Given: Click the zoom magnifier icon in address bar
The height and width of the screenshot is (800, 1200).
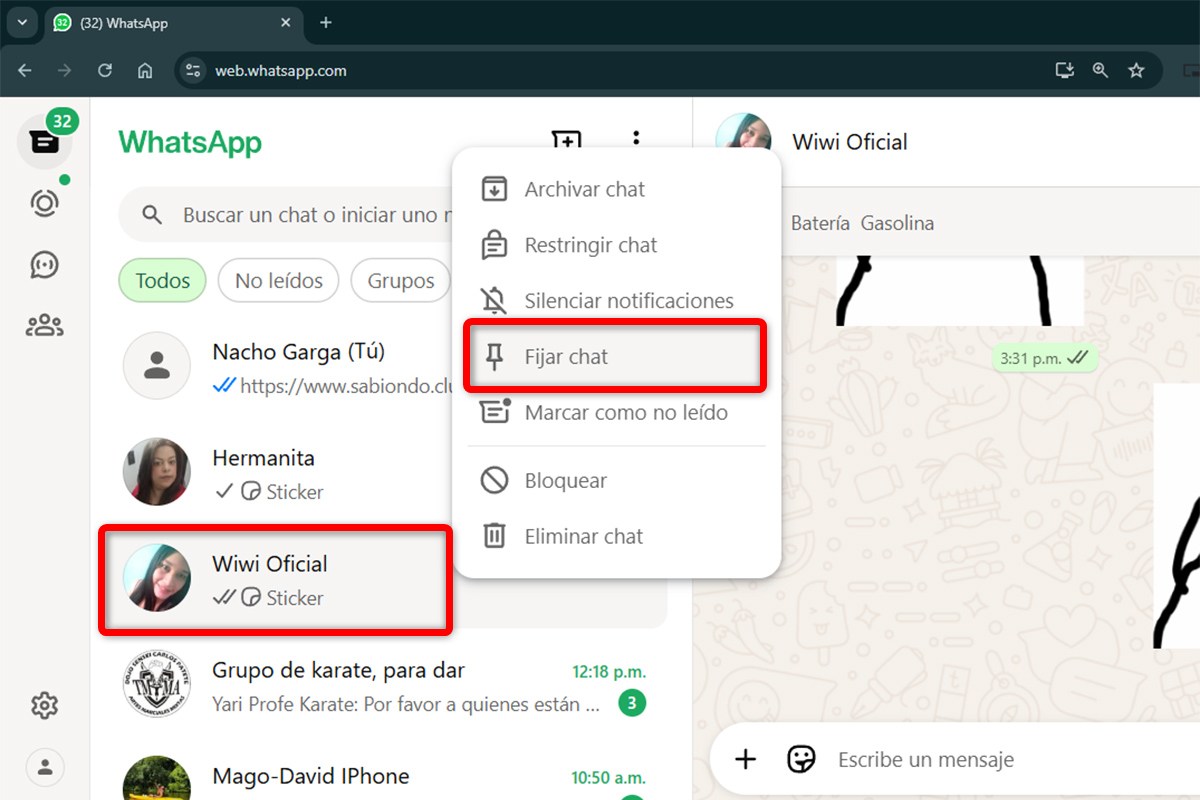Looking at the screenshot, I should tap(1100, 70).
